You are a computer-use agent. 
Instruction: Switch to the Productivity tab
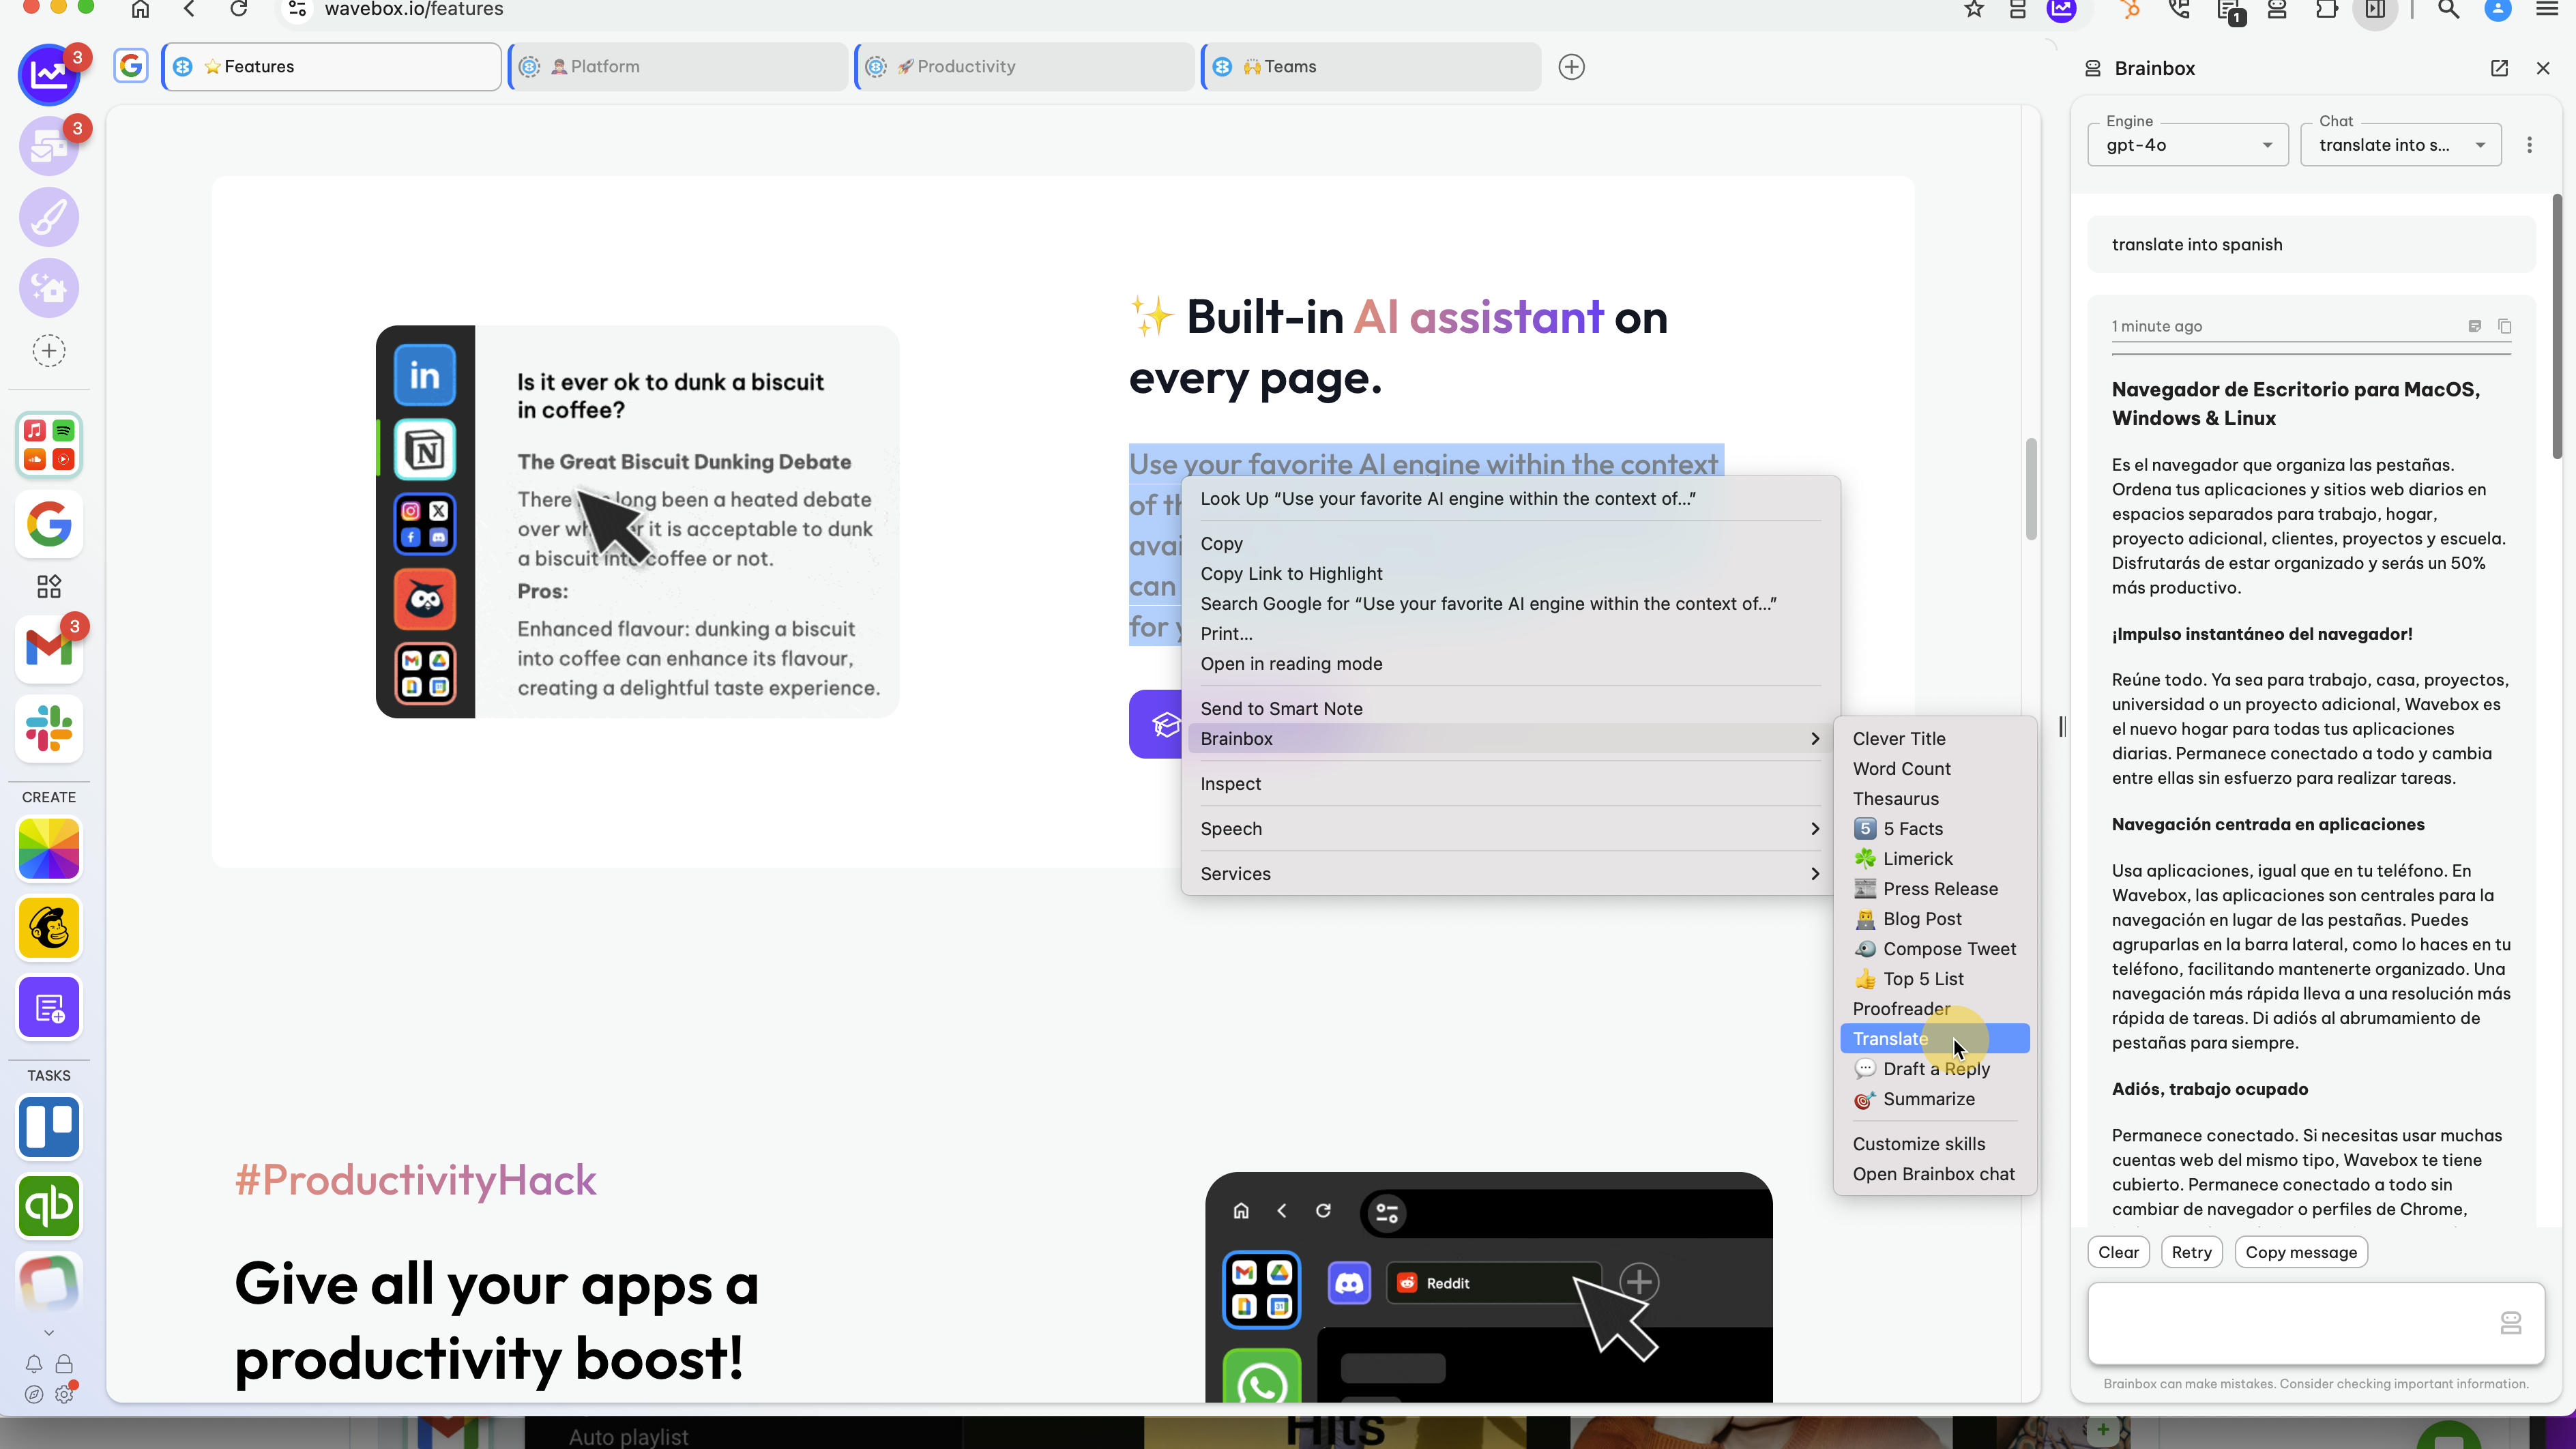click(x=1025, y=67)
